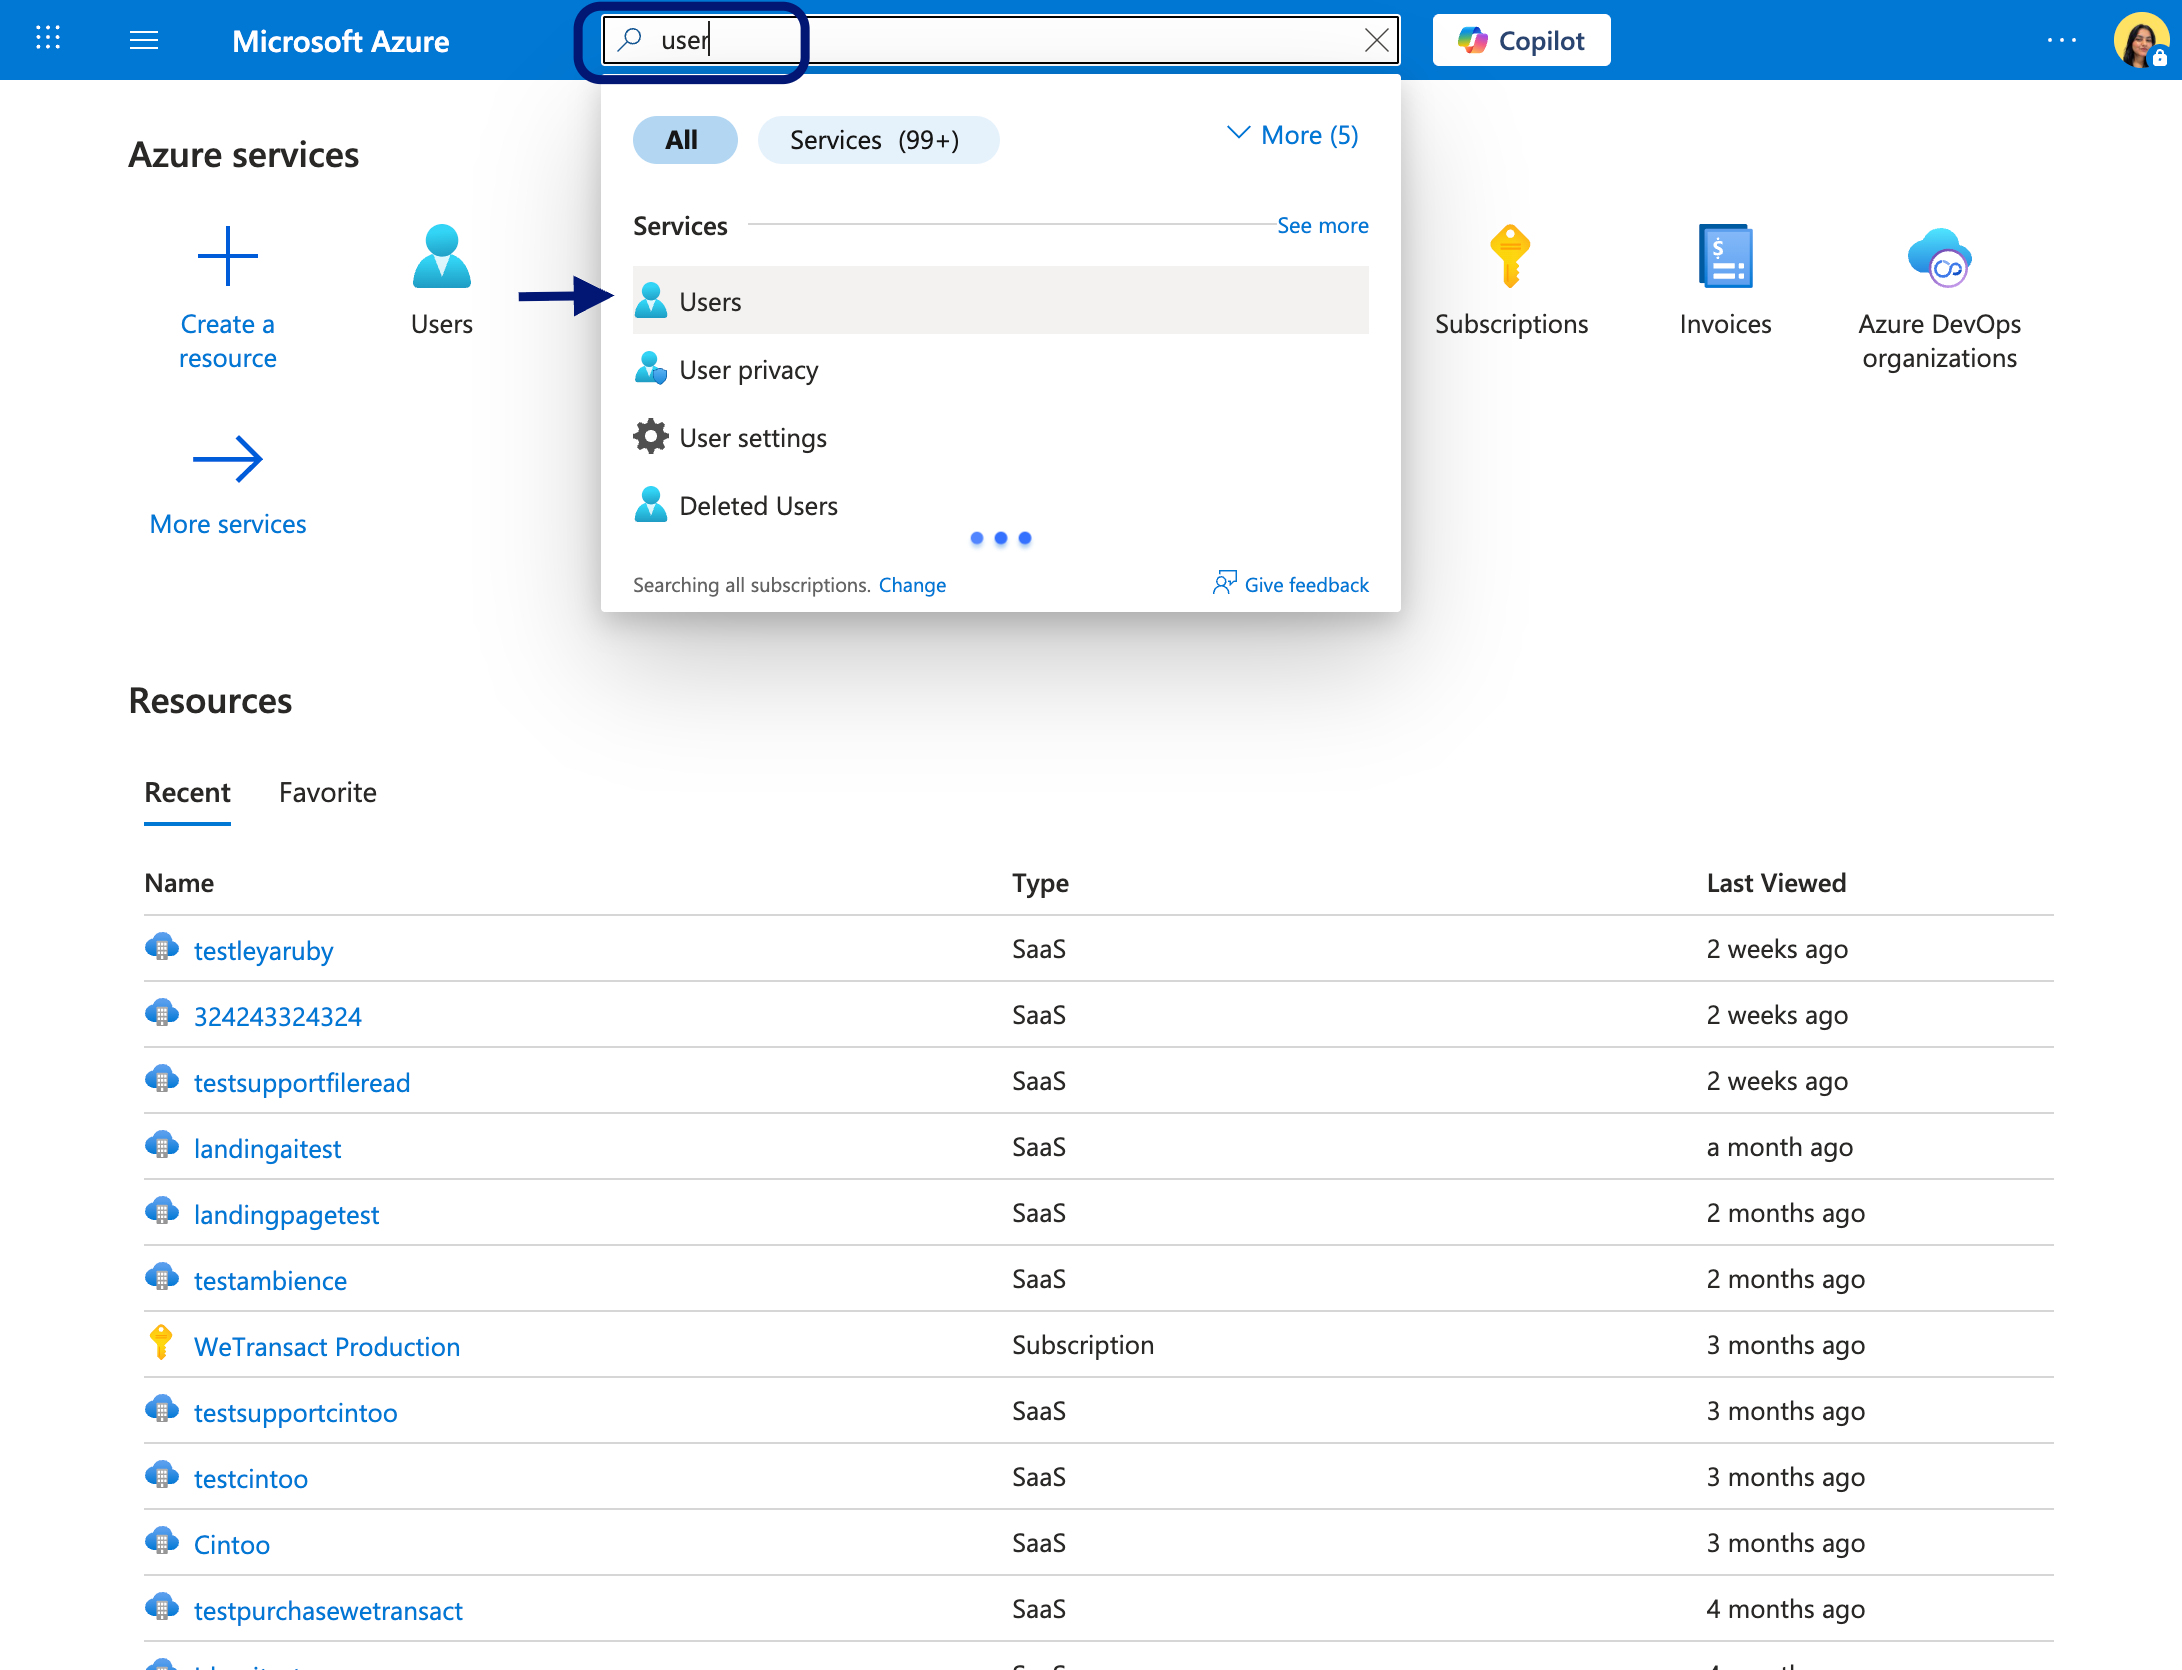Switch to the Recent resources tab
The image size is (2182, 1670).
pos(187,793)
